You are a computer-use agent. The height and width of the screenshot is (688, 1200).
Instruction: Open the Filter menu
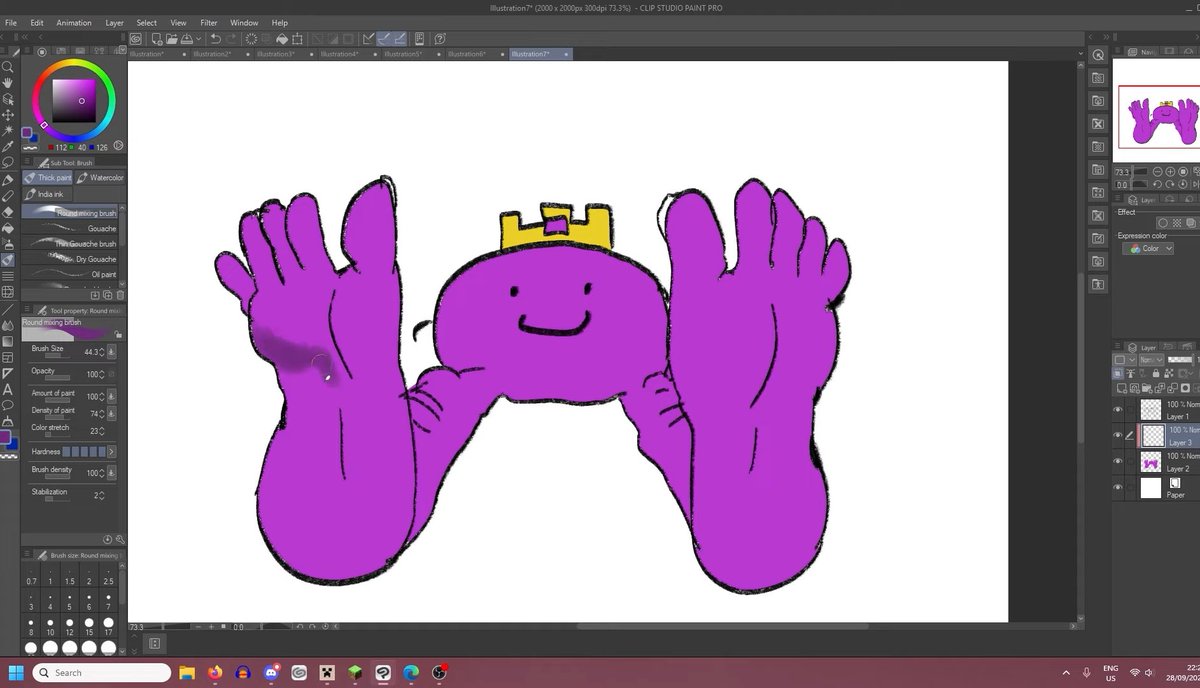pos(209,22)
